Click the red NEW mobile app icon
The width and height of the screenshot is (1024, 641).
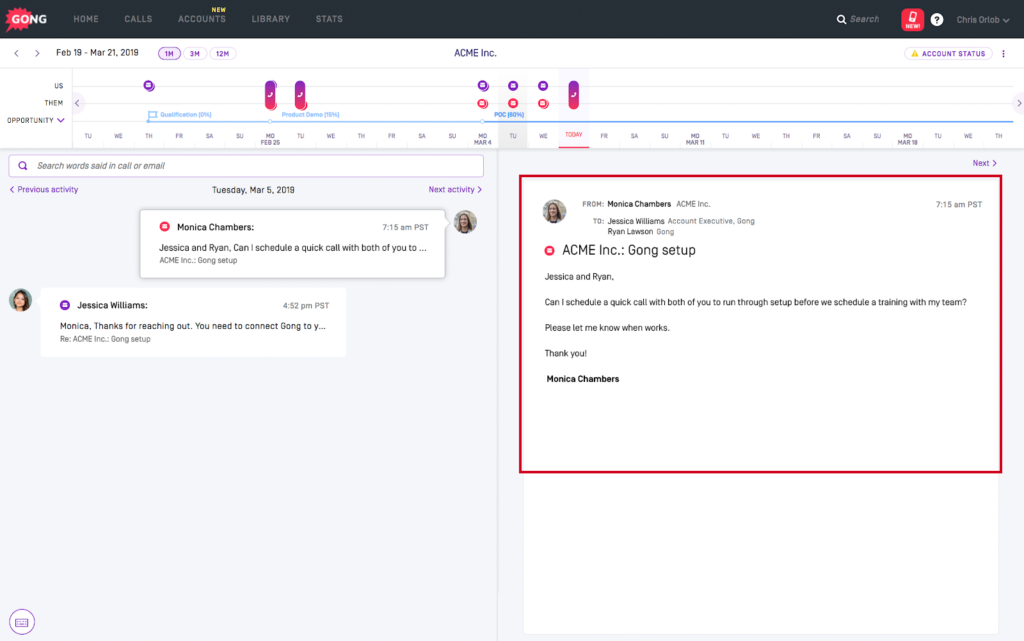point(911,18)
